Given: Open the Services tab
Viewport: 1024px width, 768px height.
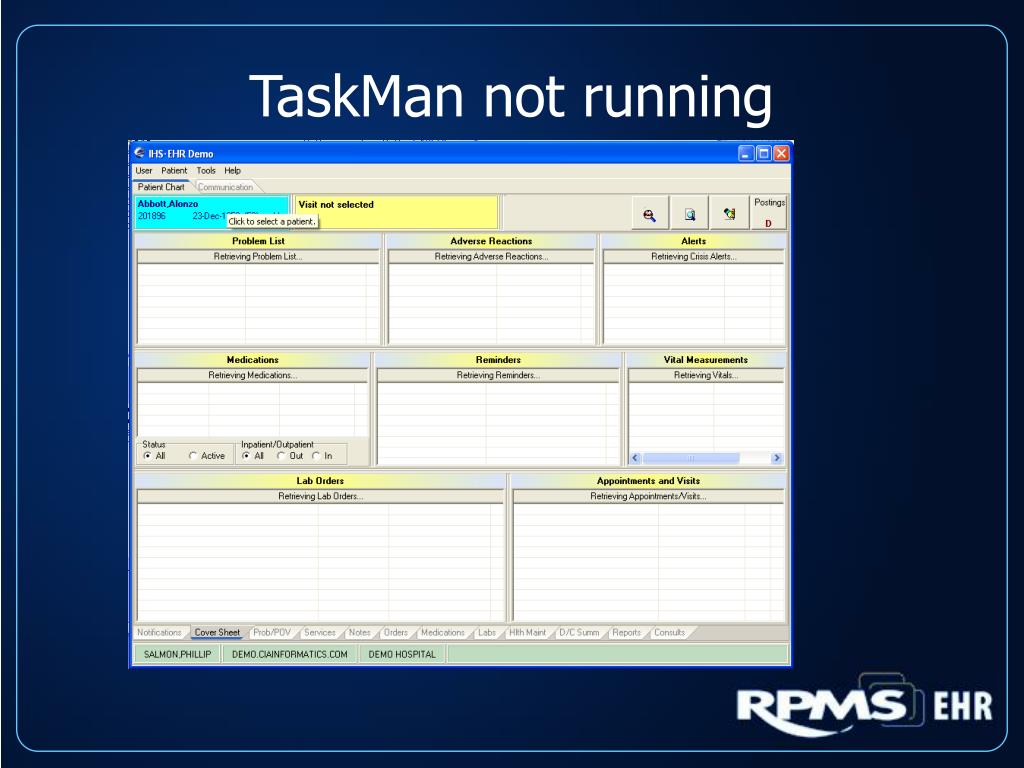Looking at the screenshot, I should (319, 632).
